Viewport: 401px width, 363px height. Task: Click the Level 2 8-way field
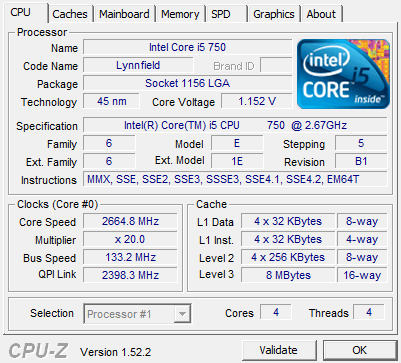click(362, 257)
